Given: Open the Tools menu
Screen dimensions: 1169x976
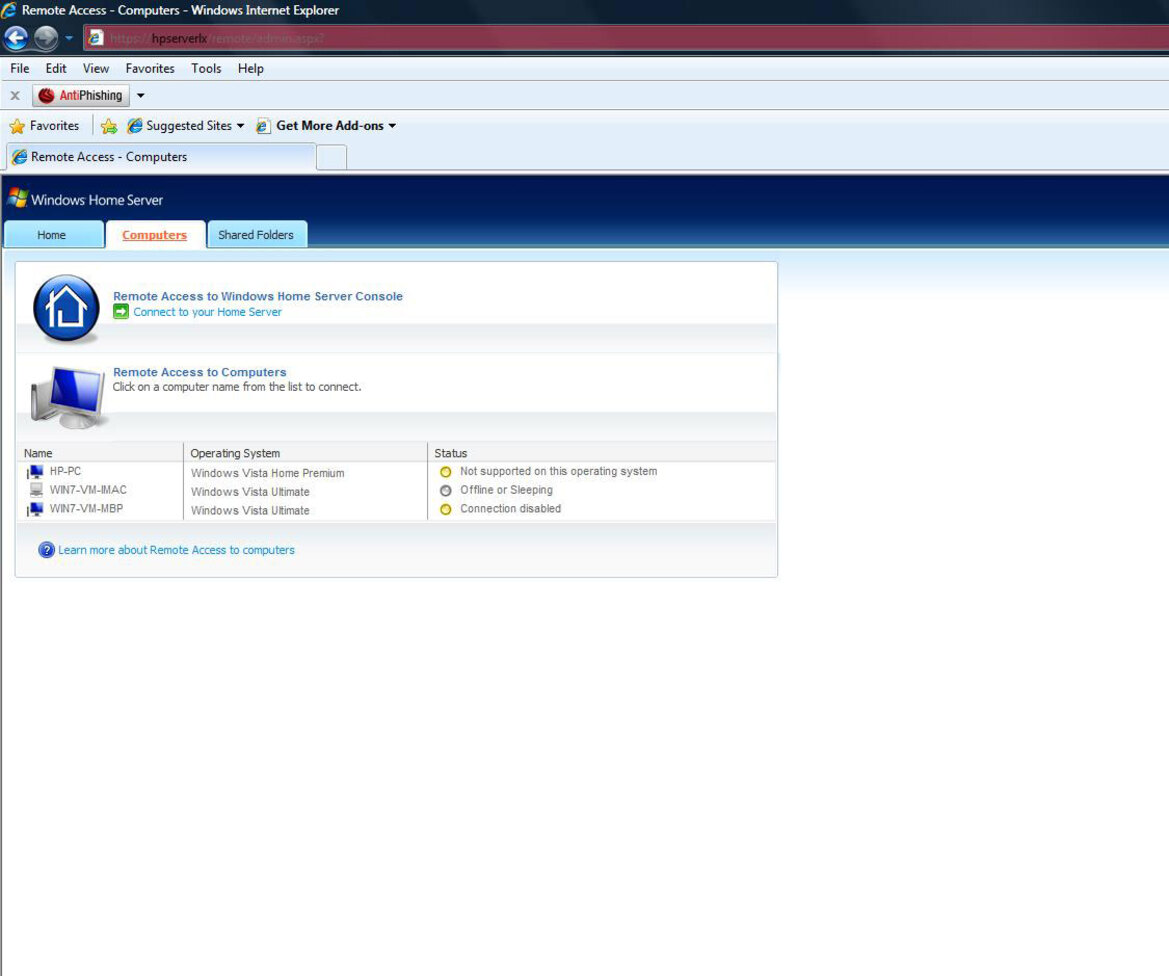Looking at the screenshot, I should pyautogui.click(x=206, y=69).
